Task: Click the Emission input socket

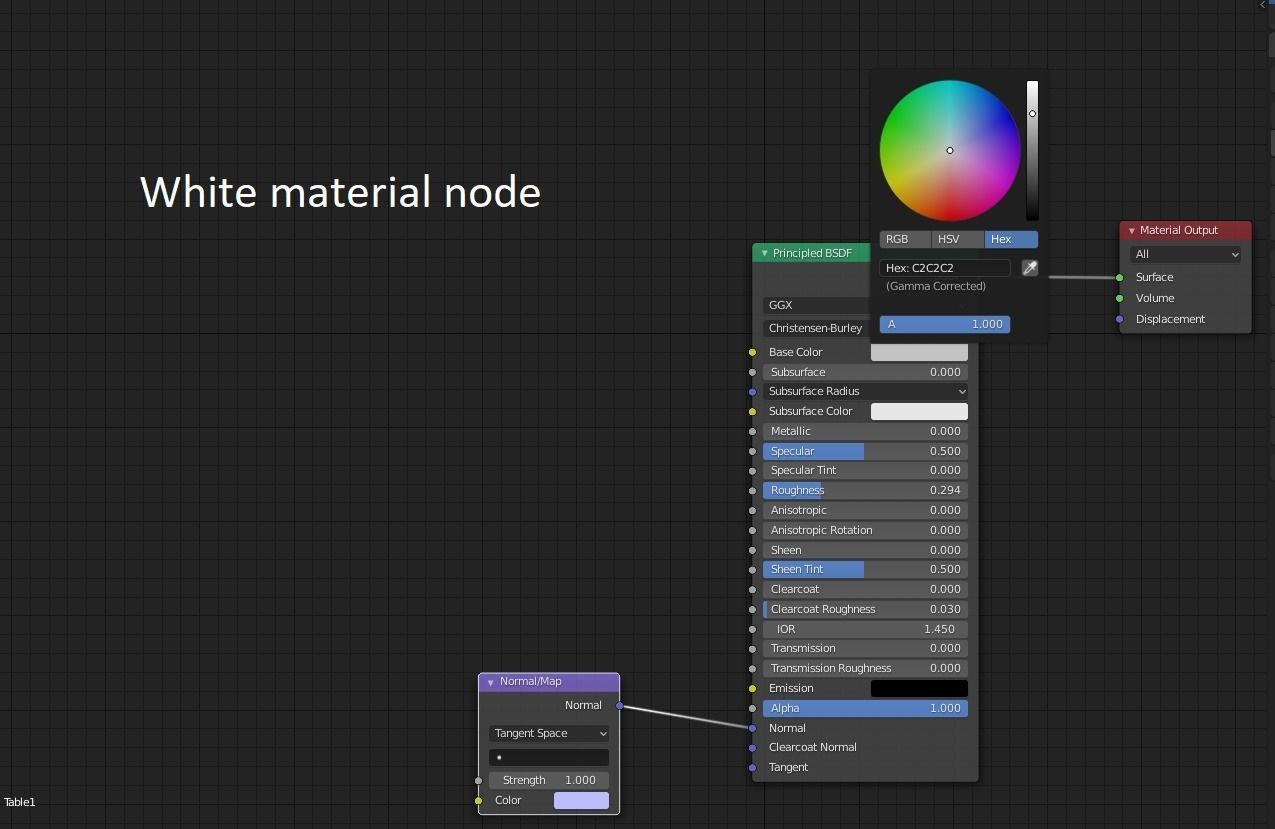Action: (x=752, y=688)
